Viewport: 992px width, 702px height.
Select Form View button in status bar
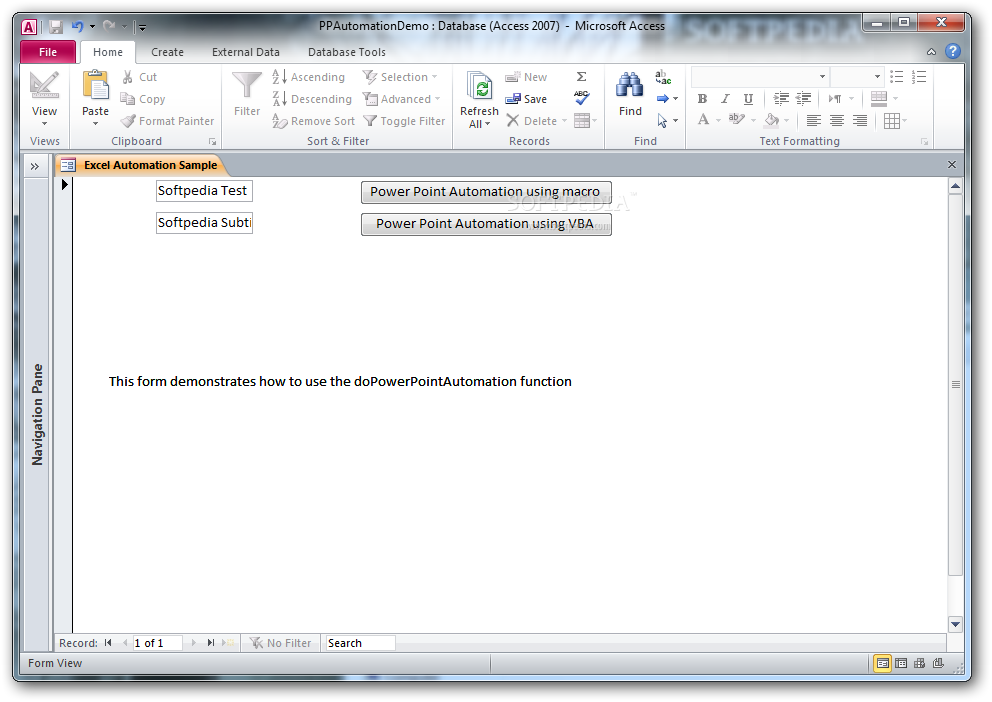tap(882, 663)
